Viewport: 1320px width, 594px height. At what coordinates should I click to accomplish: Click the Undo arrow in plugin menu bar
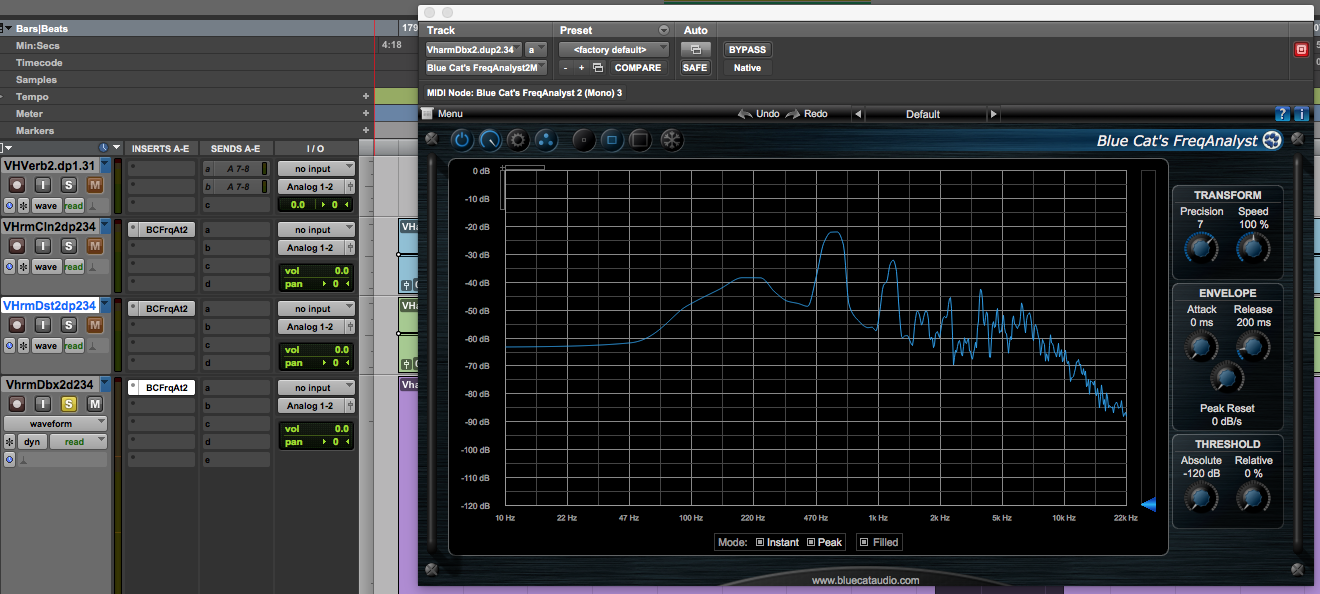[x=745, y=114]
